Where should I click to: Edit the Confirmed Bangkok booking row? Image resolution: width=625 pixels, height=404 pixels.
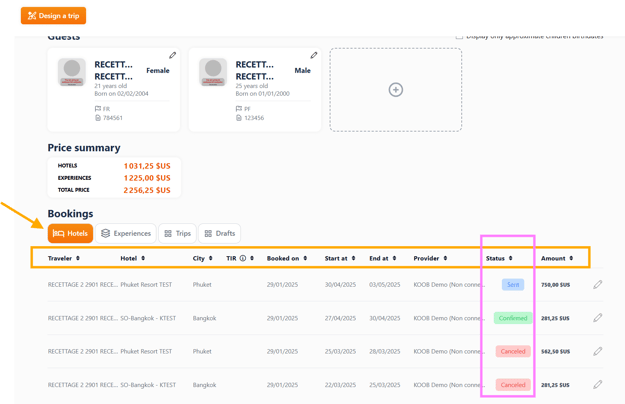pos(598,318)
